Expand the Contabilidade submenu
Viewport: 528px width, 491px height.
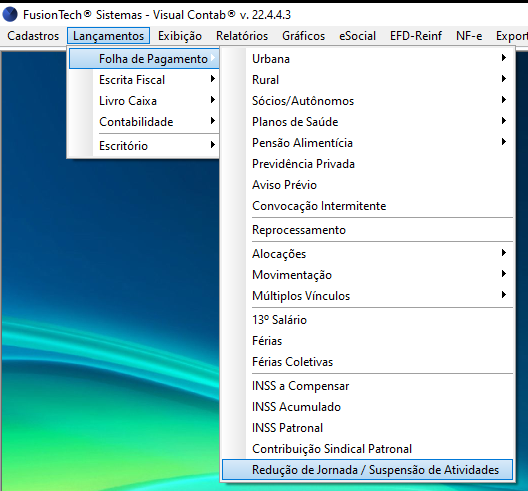point(144,122)
